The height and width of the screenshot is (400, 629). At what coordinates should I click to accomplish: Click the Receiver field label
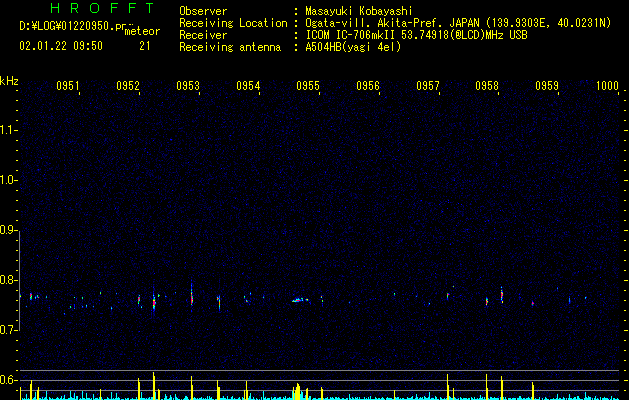(203, 35)
